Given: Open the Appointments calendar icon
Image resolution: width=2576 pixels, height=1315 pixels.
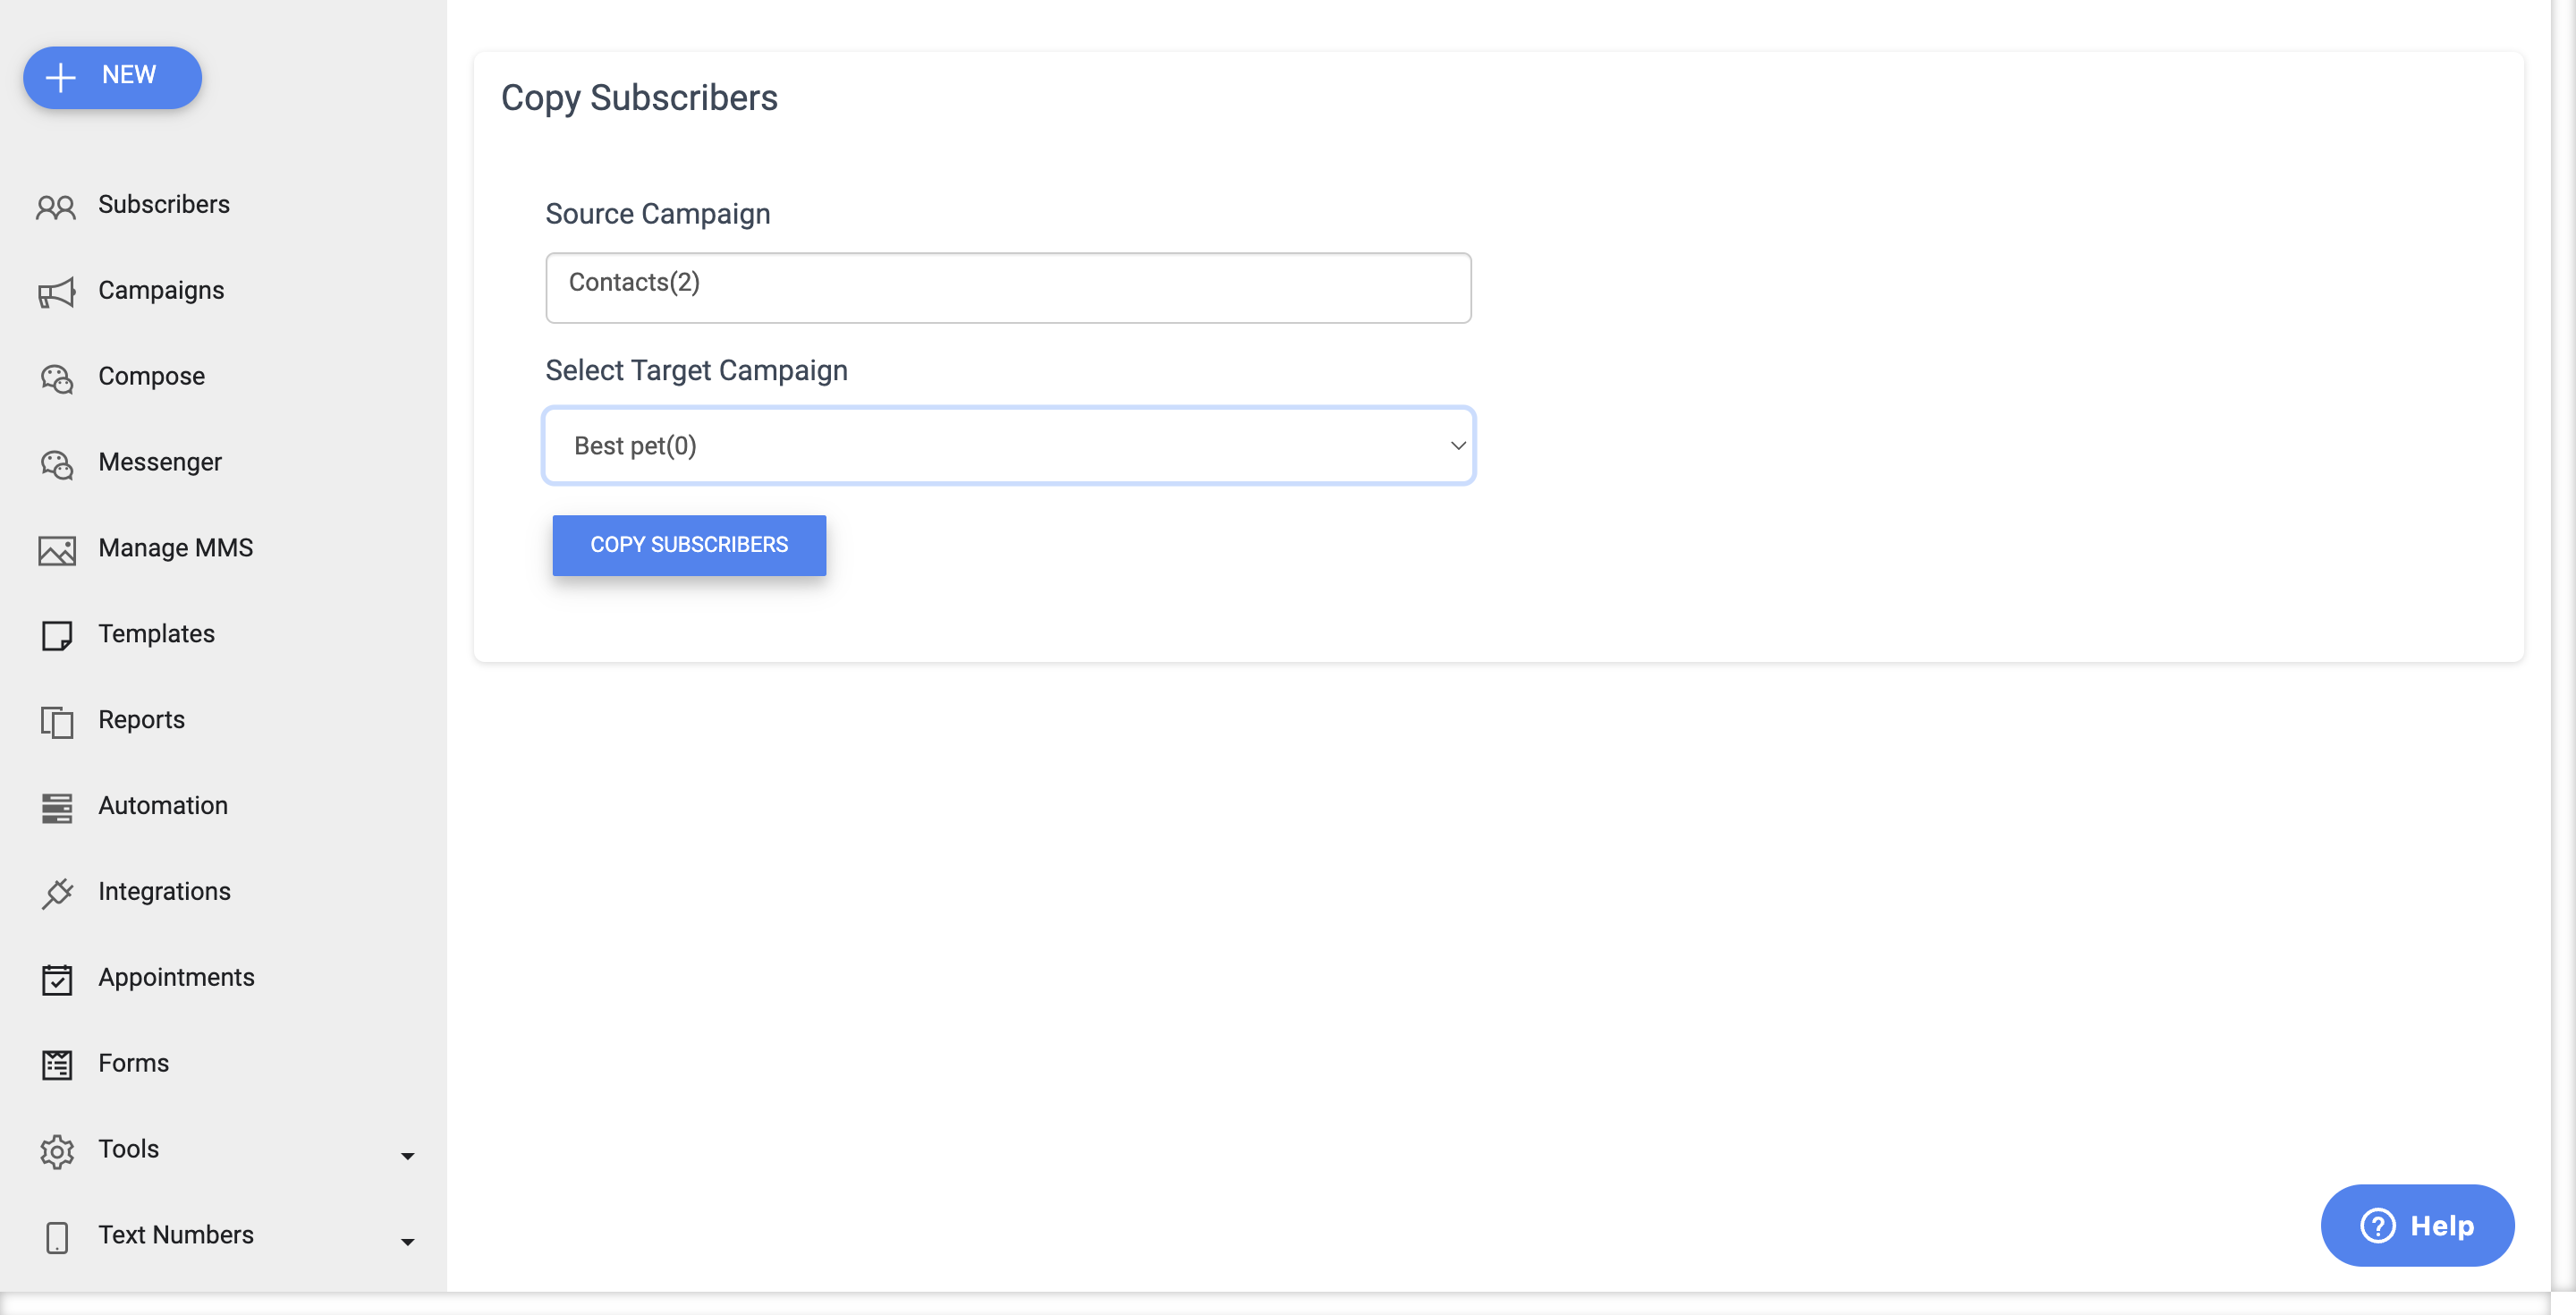Looking at the screenshot, I should 56,979.
